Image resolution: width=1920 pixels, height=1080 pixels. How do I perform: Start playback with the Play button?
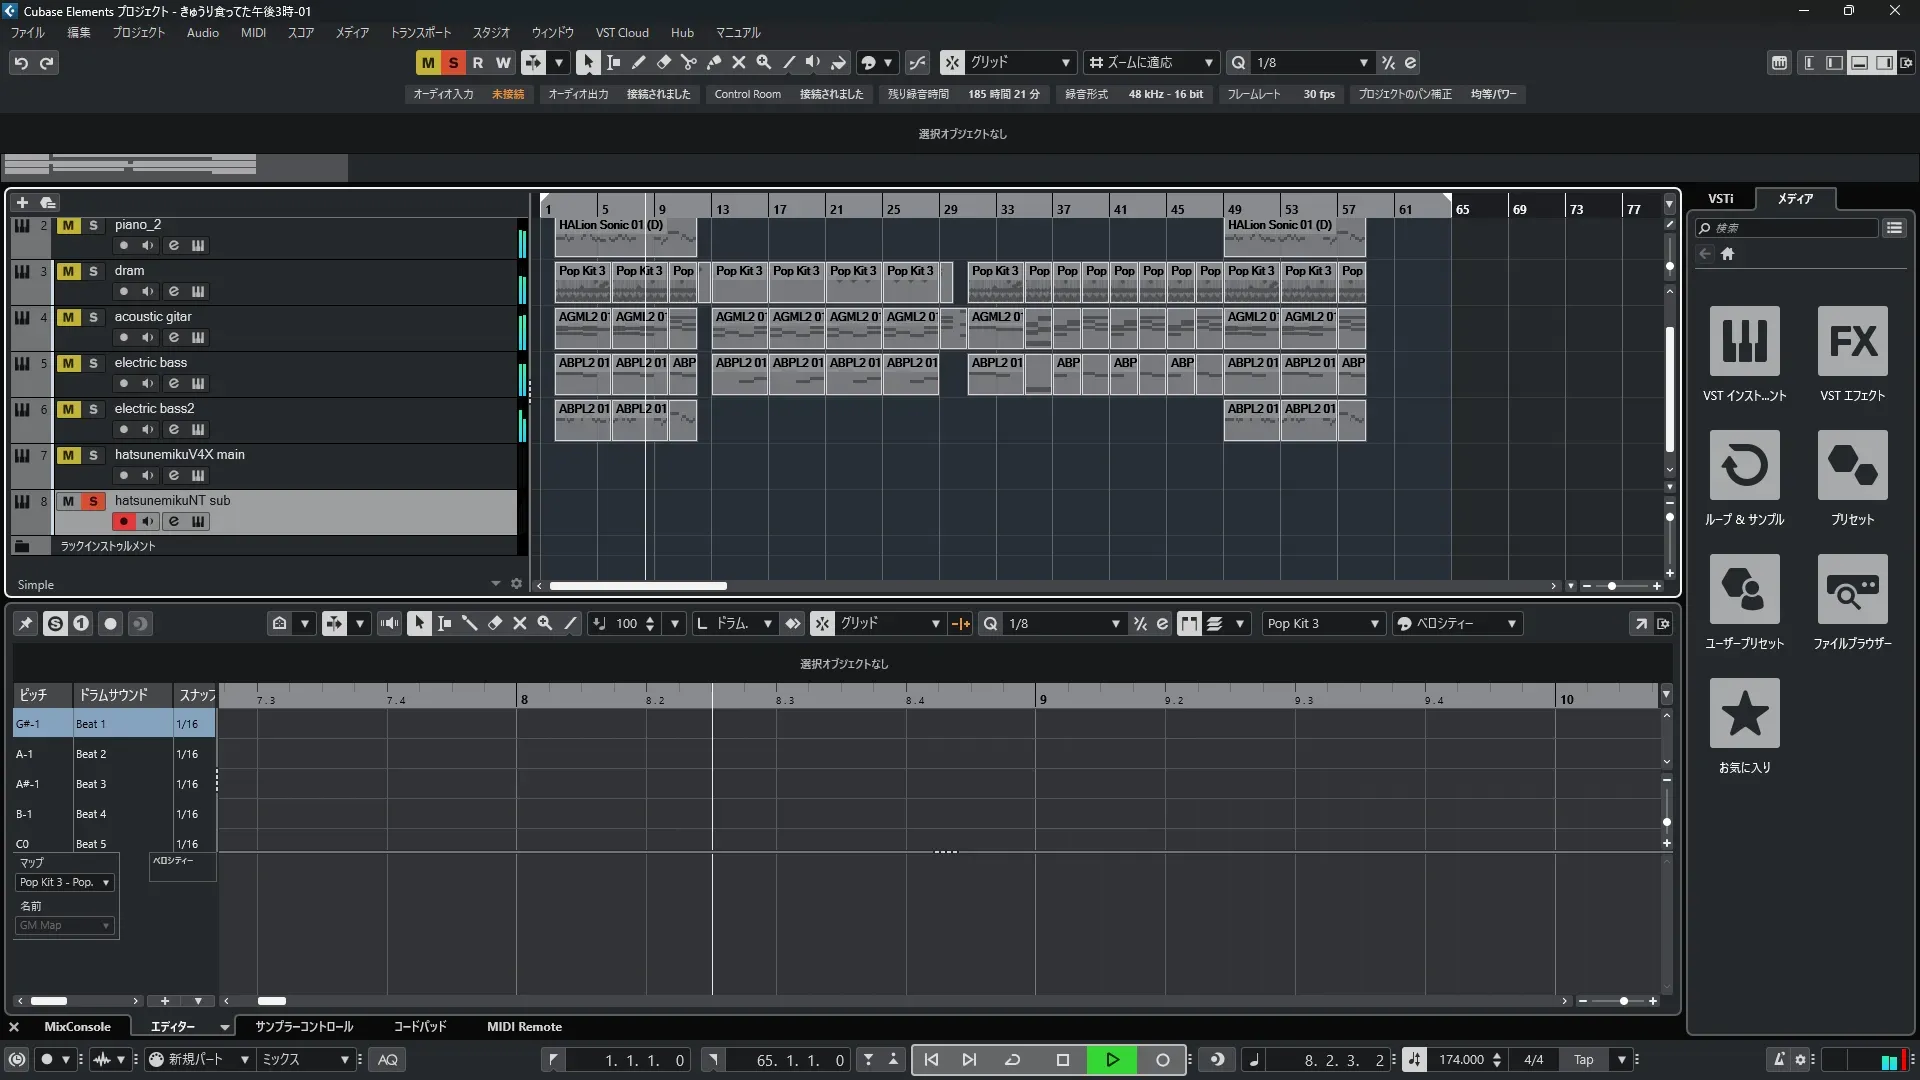pos(1112,1059)
